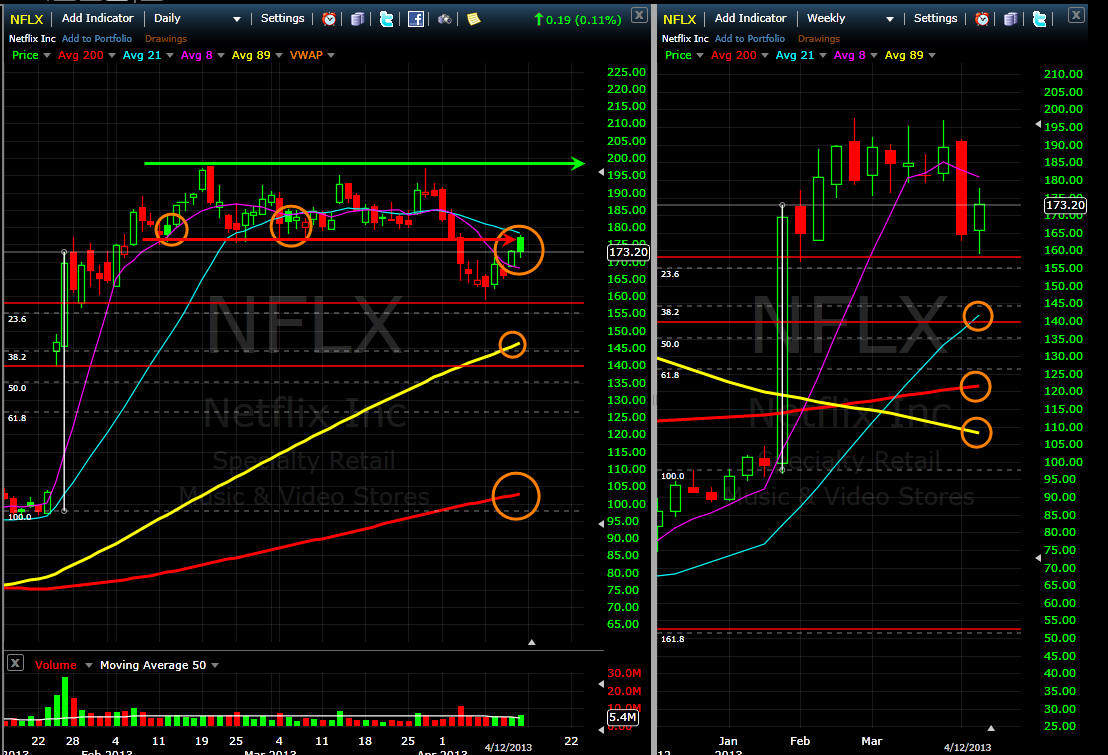Click Add Indicator in the Weekly chart
Image resolution: width=1108 pixels, height=755 pixels.
tap(750, 18)
